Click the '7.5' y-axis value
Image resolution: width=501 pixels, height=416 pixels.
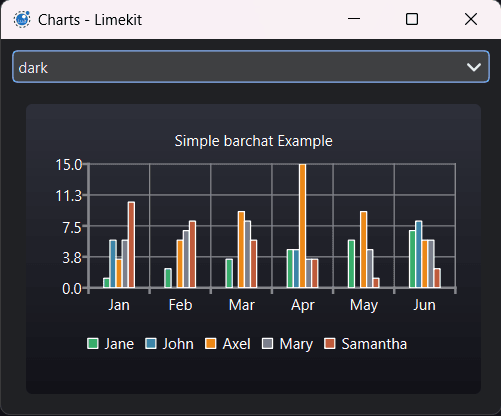[72, 227]
